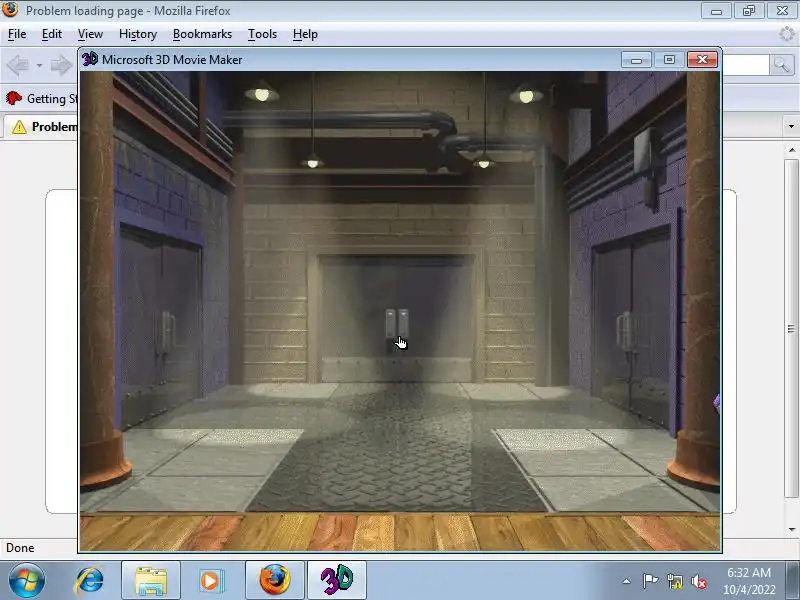Click inside Firefox search box
The width and height of the screenshot is (800, 600).
tap(745, 65)
